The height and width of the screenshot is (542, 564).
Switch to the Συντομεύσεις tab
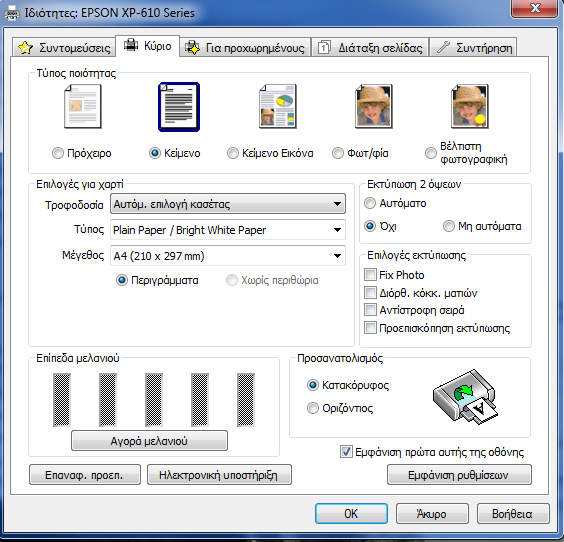pyautogui.click(x=64, y=47)
